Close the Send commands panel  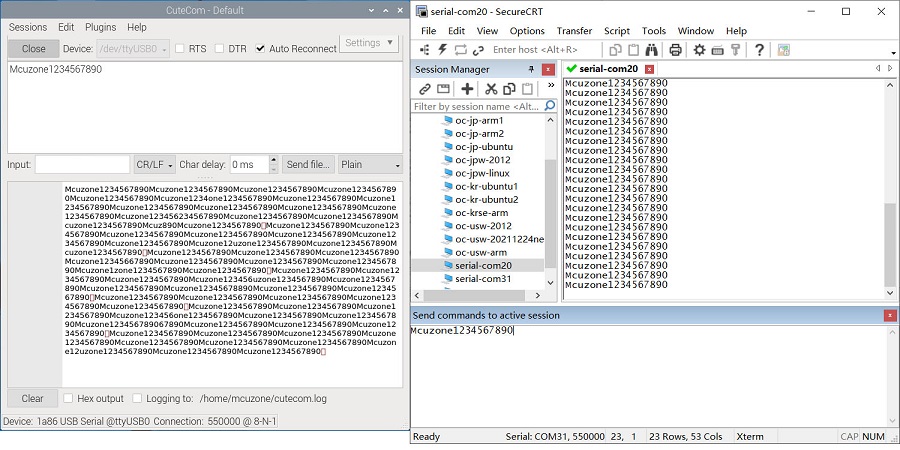[890, 315]
